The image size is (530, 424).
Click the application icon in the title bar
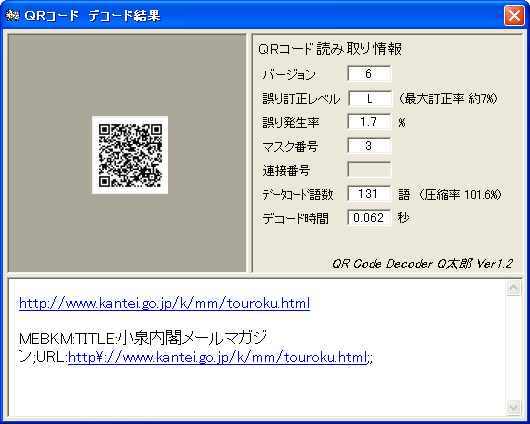(x=12, y=16)
